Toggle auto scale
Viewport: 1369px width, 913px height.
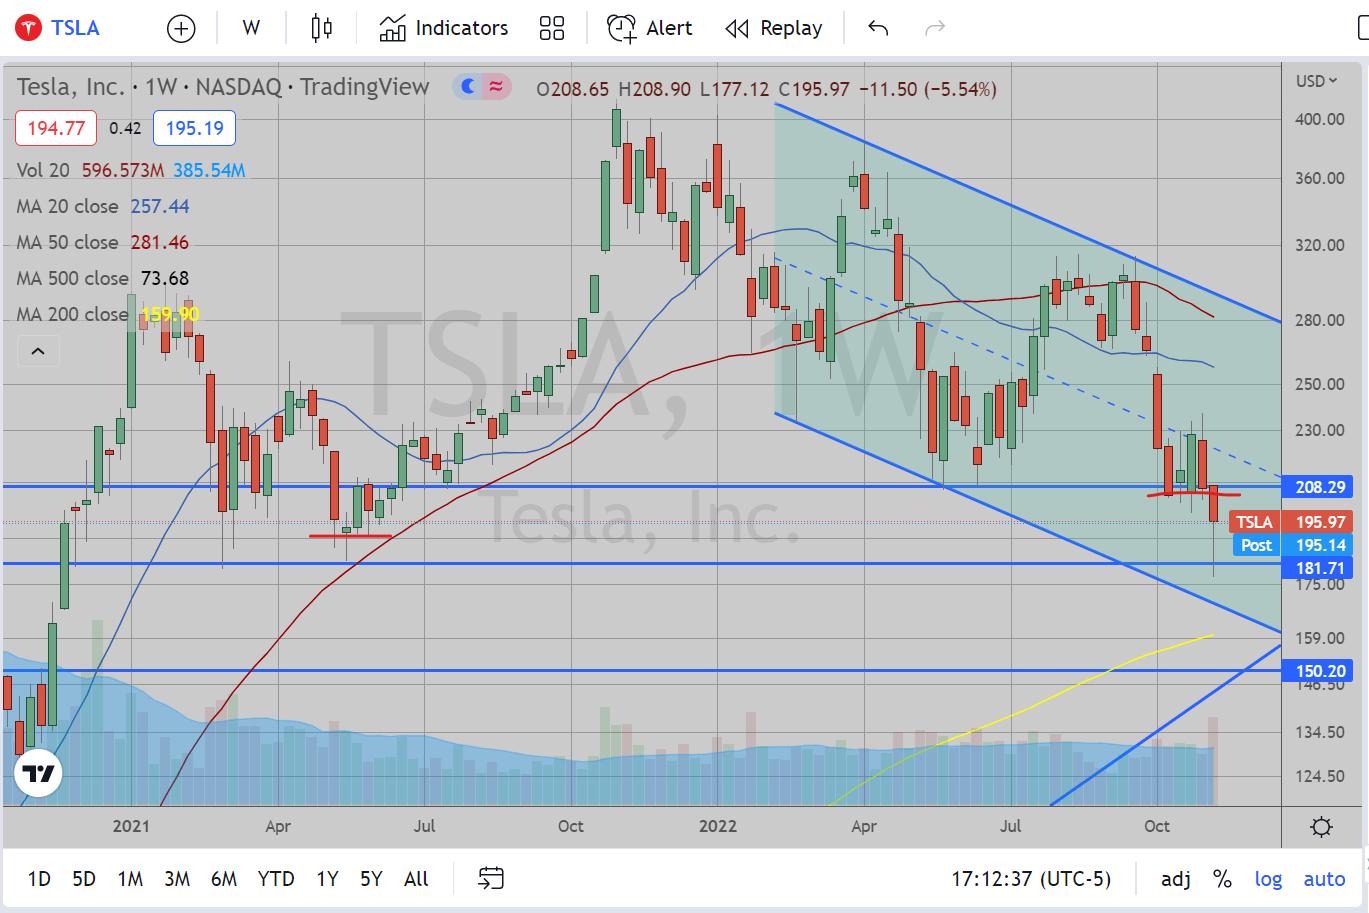(x=1324, y=879)
